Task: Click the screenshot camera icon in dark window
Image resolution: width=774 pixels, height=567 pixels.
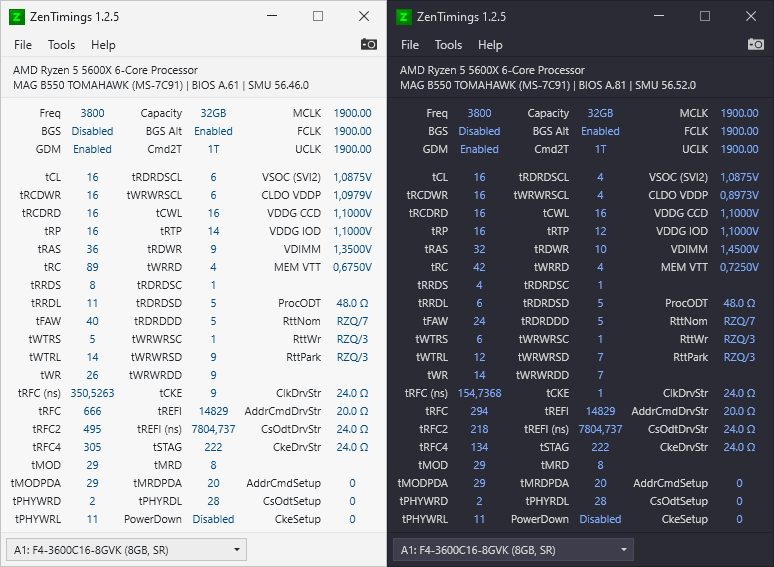Action: coord(756,44)
